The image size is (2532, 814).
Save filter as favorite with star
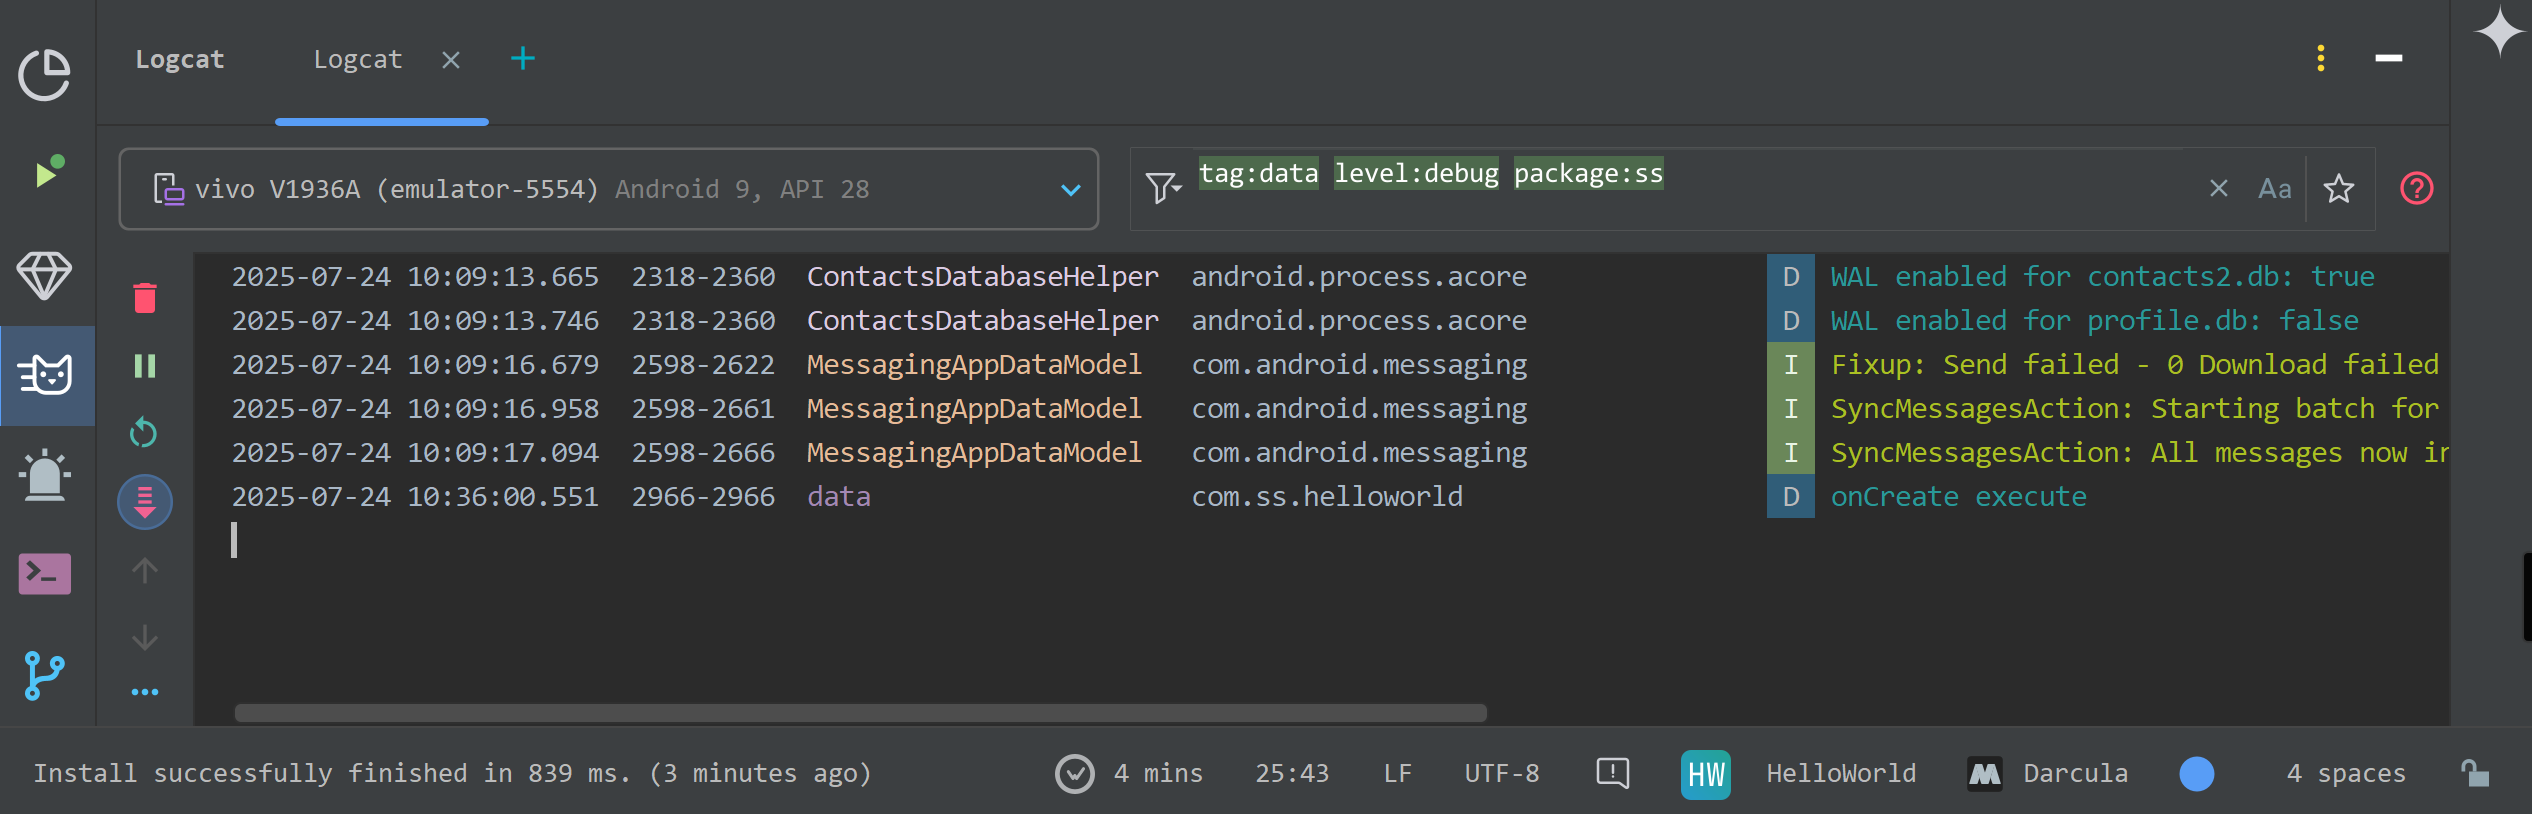2338,189
